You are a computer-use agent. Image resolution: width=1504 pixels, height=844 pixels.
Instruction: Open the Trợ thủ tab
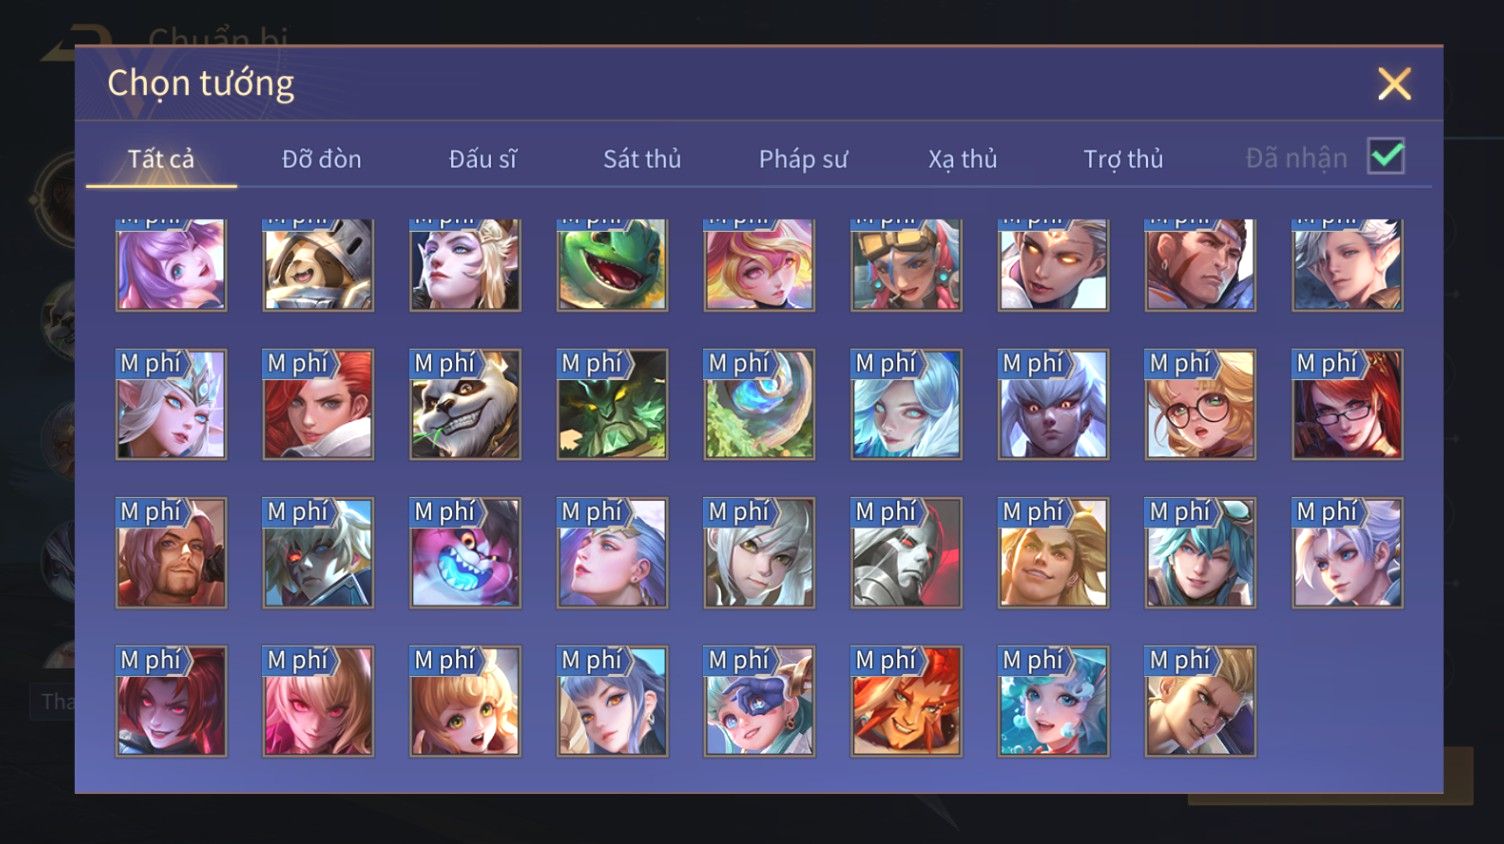click(1123, 158)
